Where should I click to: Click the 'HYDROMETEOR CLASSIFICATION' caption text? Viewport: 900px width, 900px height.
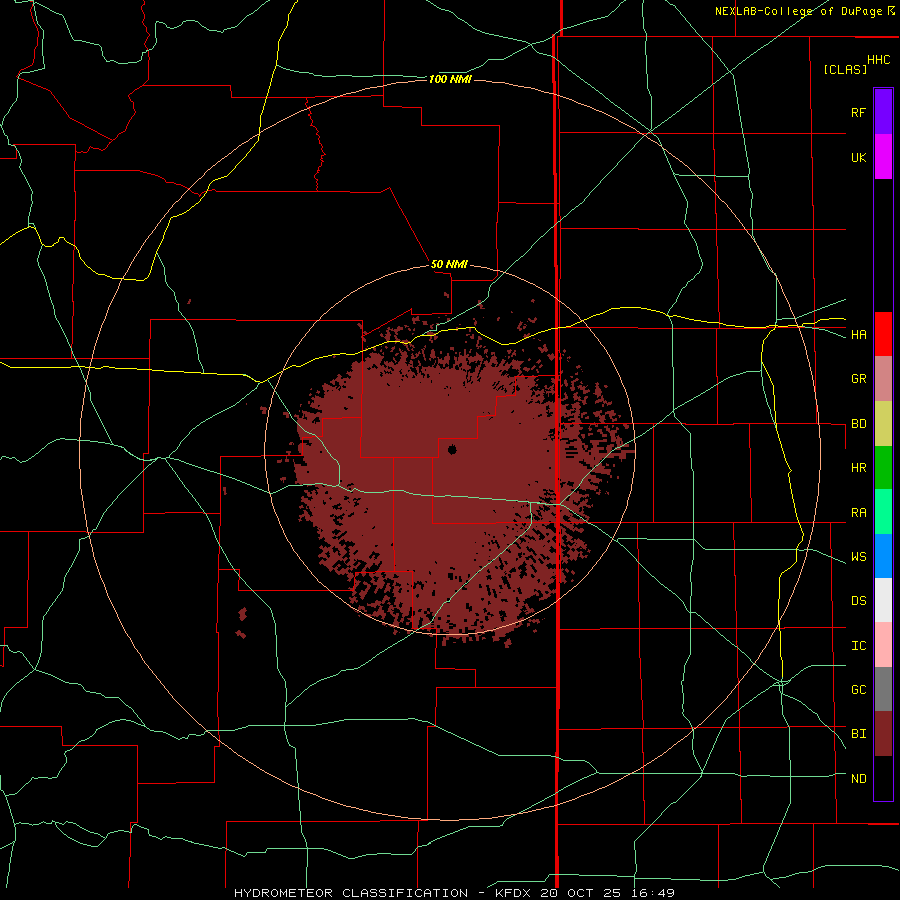click(351, 893)
